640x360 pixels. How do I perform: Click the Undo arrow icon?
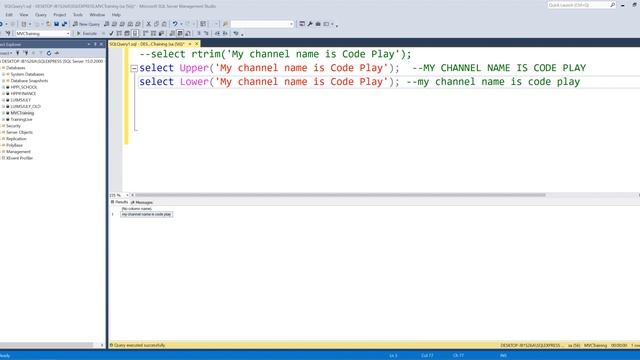(x=175, y=24)
